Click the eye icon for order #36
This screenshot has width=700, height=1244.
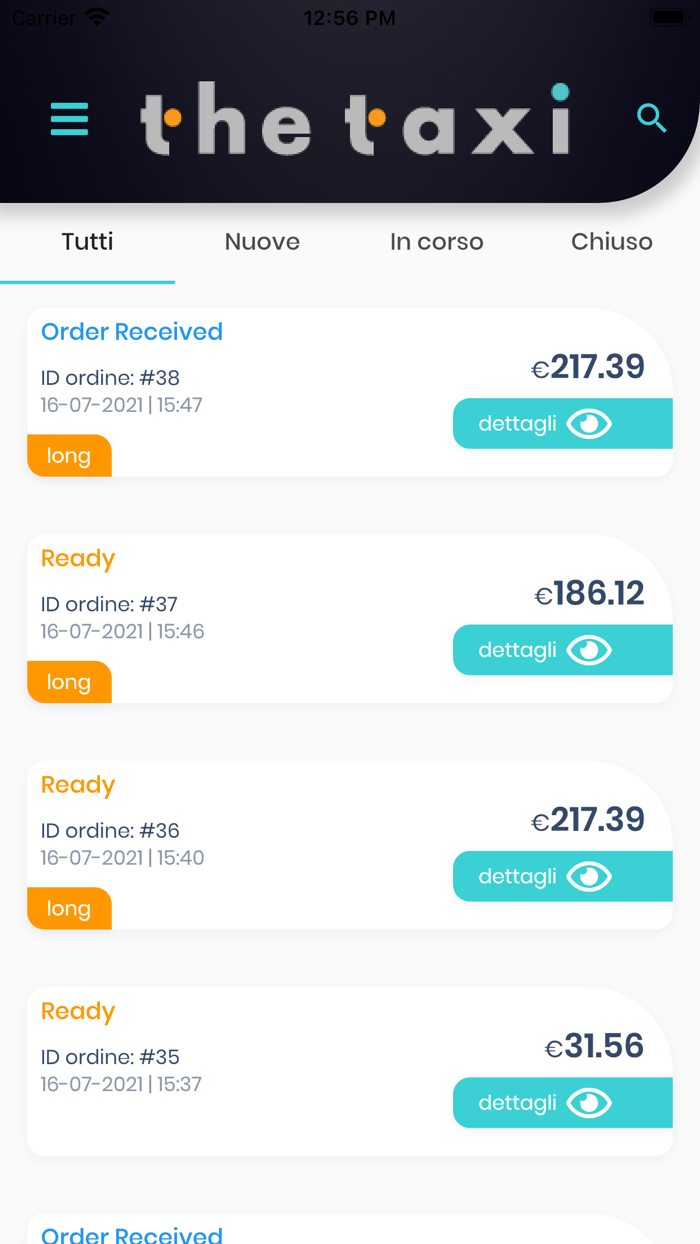coord(589,877)
